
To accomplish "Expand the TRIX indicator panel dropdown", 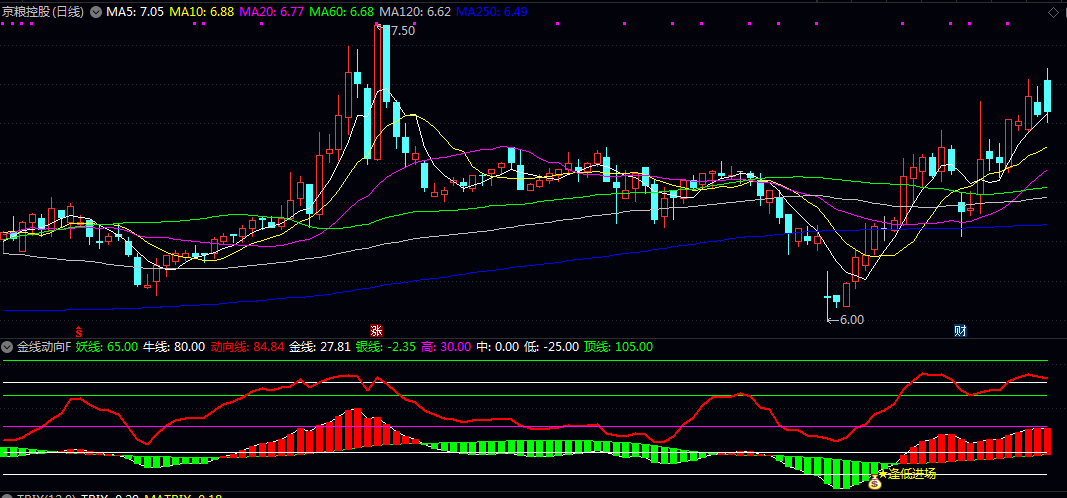I will 8,496.
